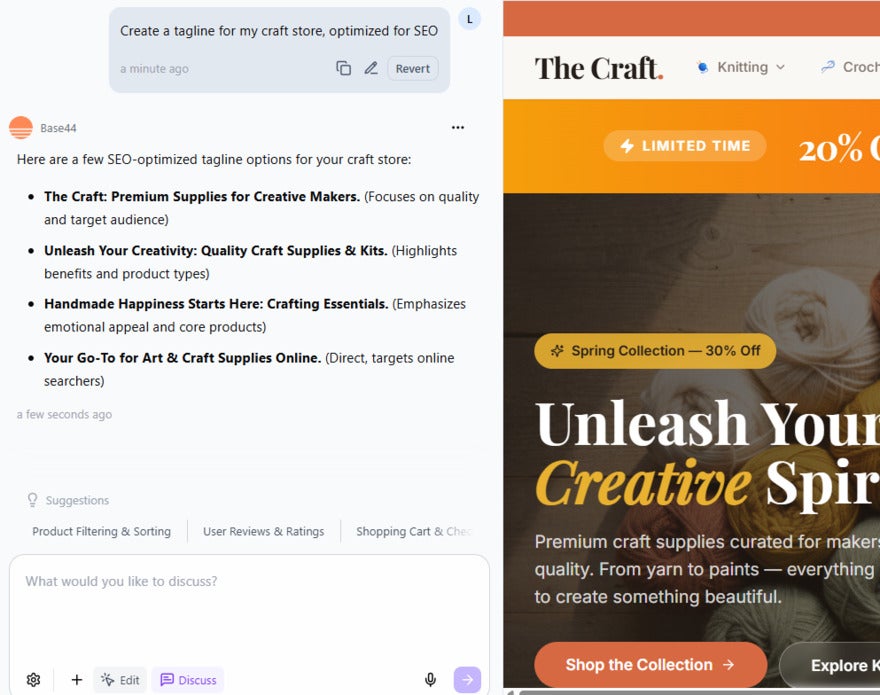Click the Base44 orange avatar logo
Screen dimensions: 880x695
pos(21,128)
